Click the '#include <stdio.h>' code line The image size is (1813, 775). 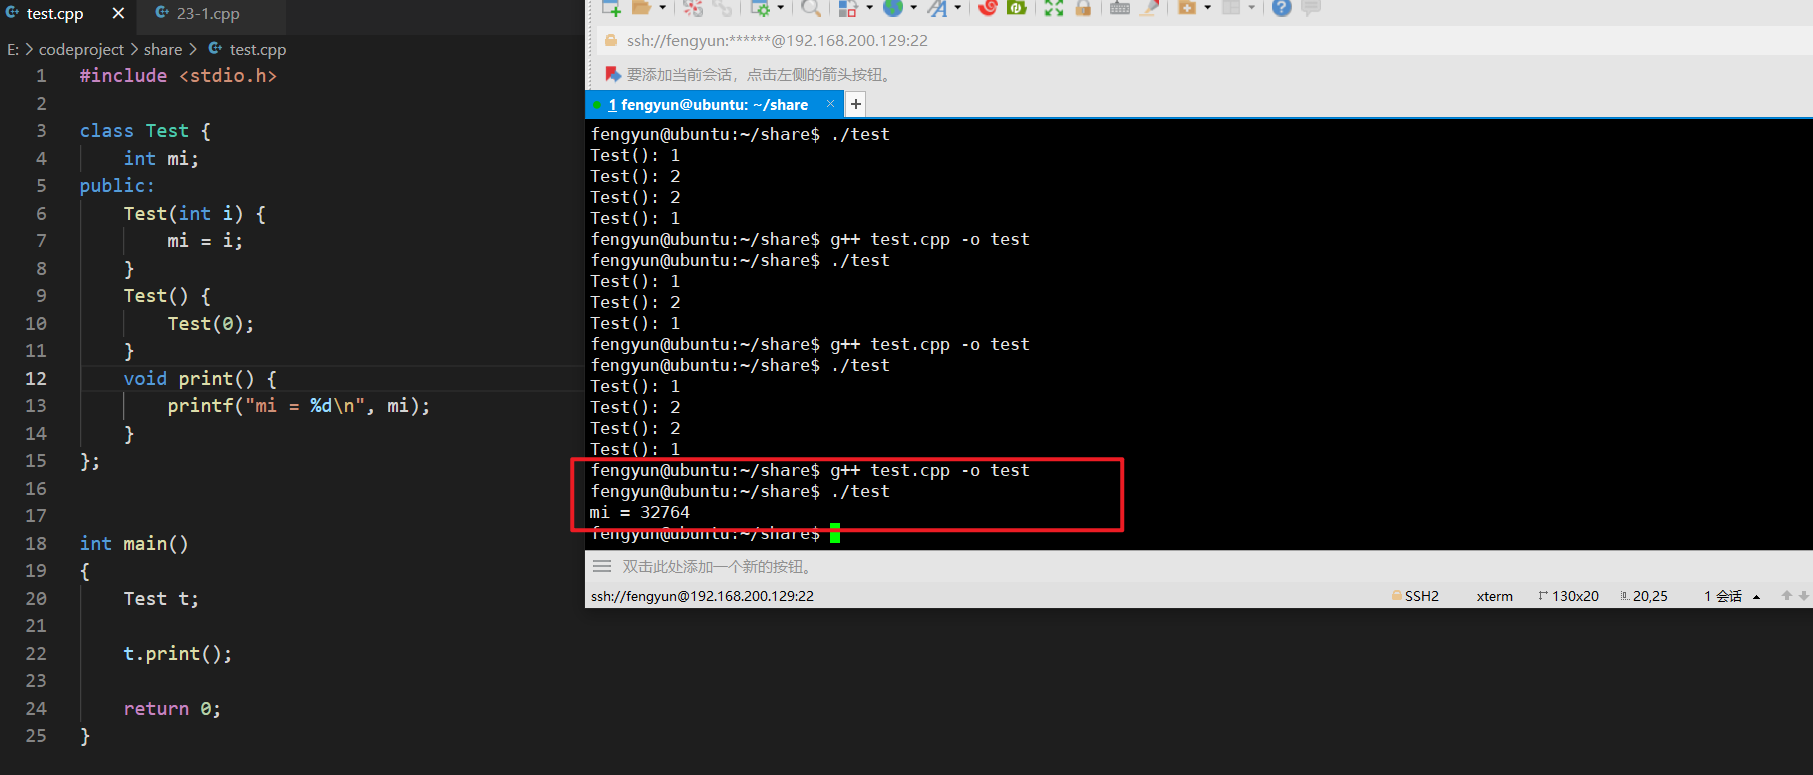pos(178,76)
